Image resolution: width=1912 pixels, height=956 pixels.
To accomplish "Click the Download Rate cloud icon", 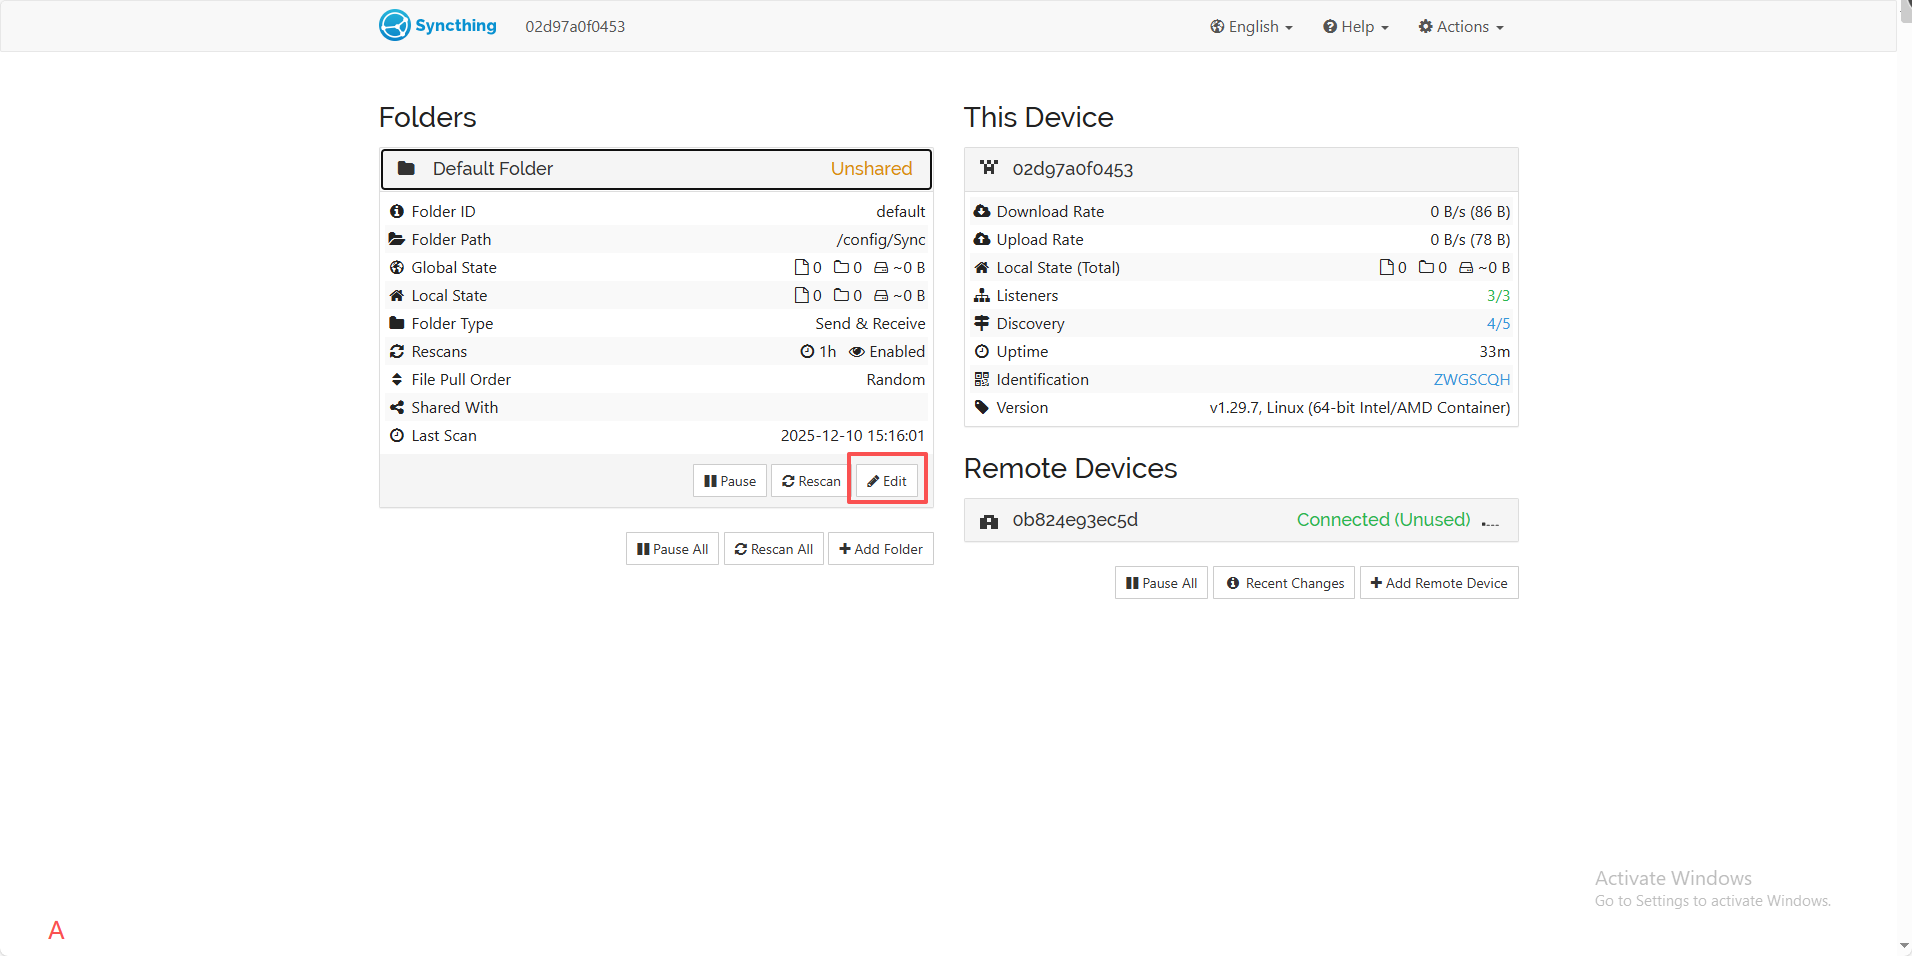I will [982, 211].
